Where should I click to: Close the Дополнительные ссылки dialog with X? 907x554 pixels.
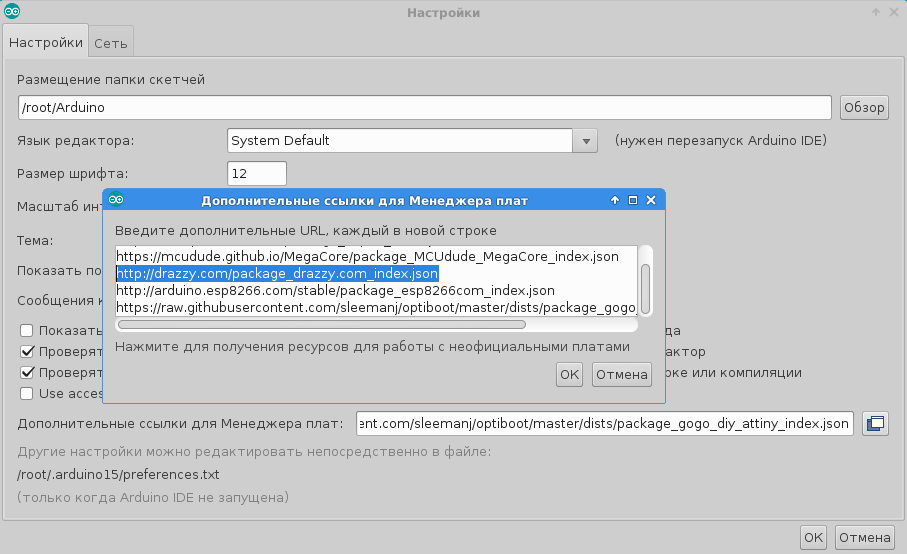coord(651,201)
